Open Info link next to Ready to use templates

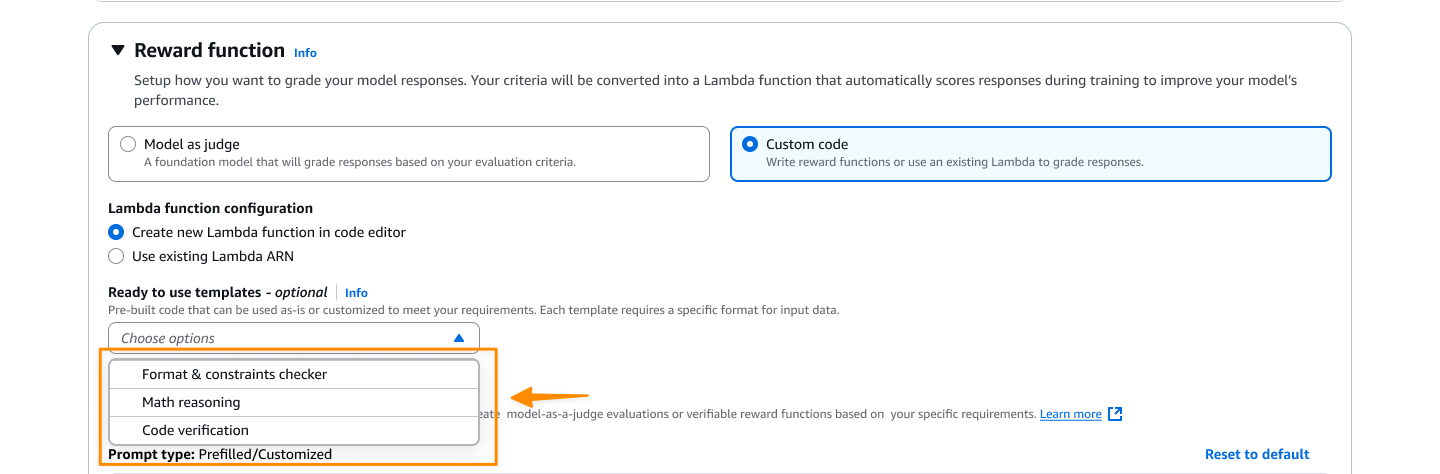coord(356,293)
